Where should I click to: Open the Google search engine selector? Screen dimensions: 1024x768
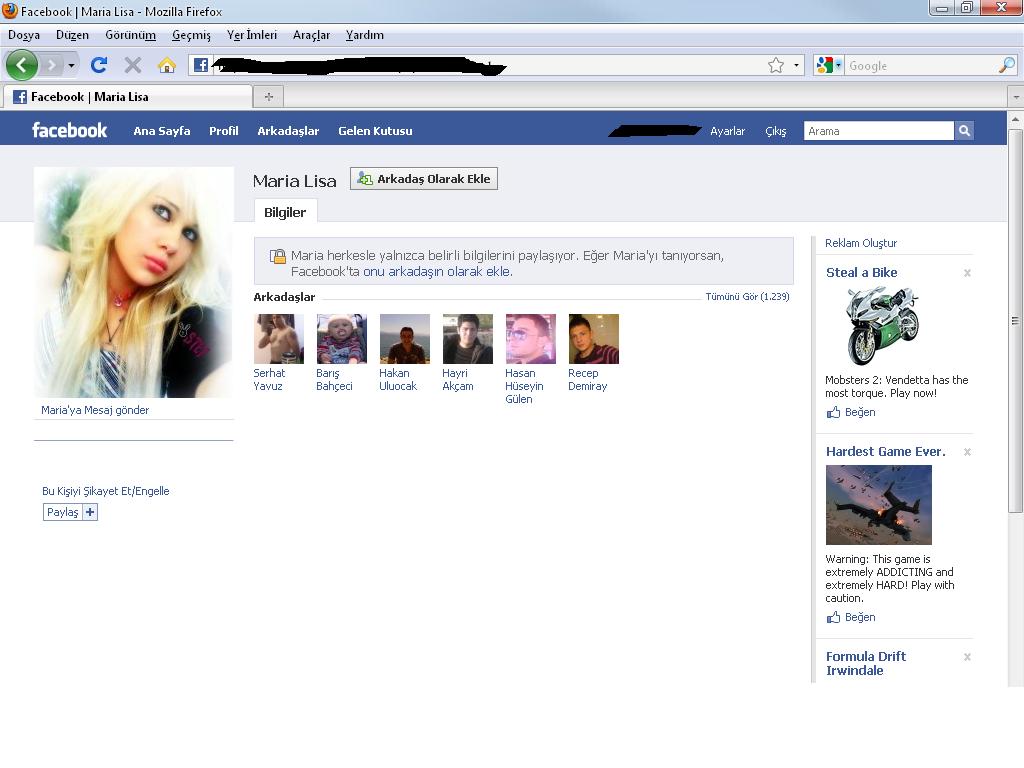(x=829, y=65)
